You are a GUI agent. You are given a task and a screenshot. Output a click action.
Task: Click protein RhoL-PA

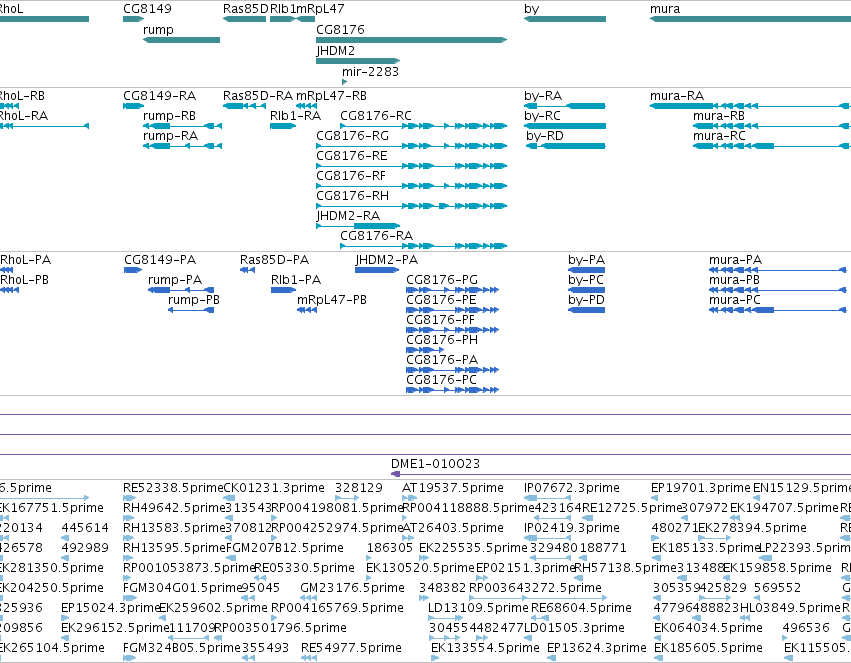pos(7,270)
